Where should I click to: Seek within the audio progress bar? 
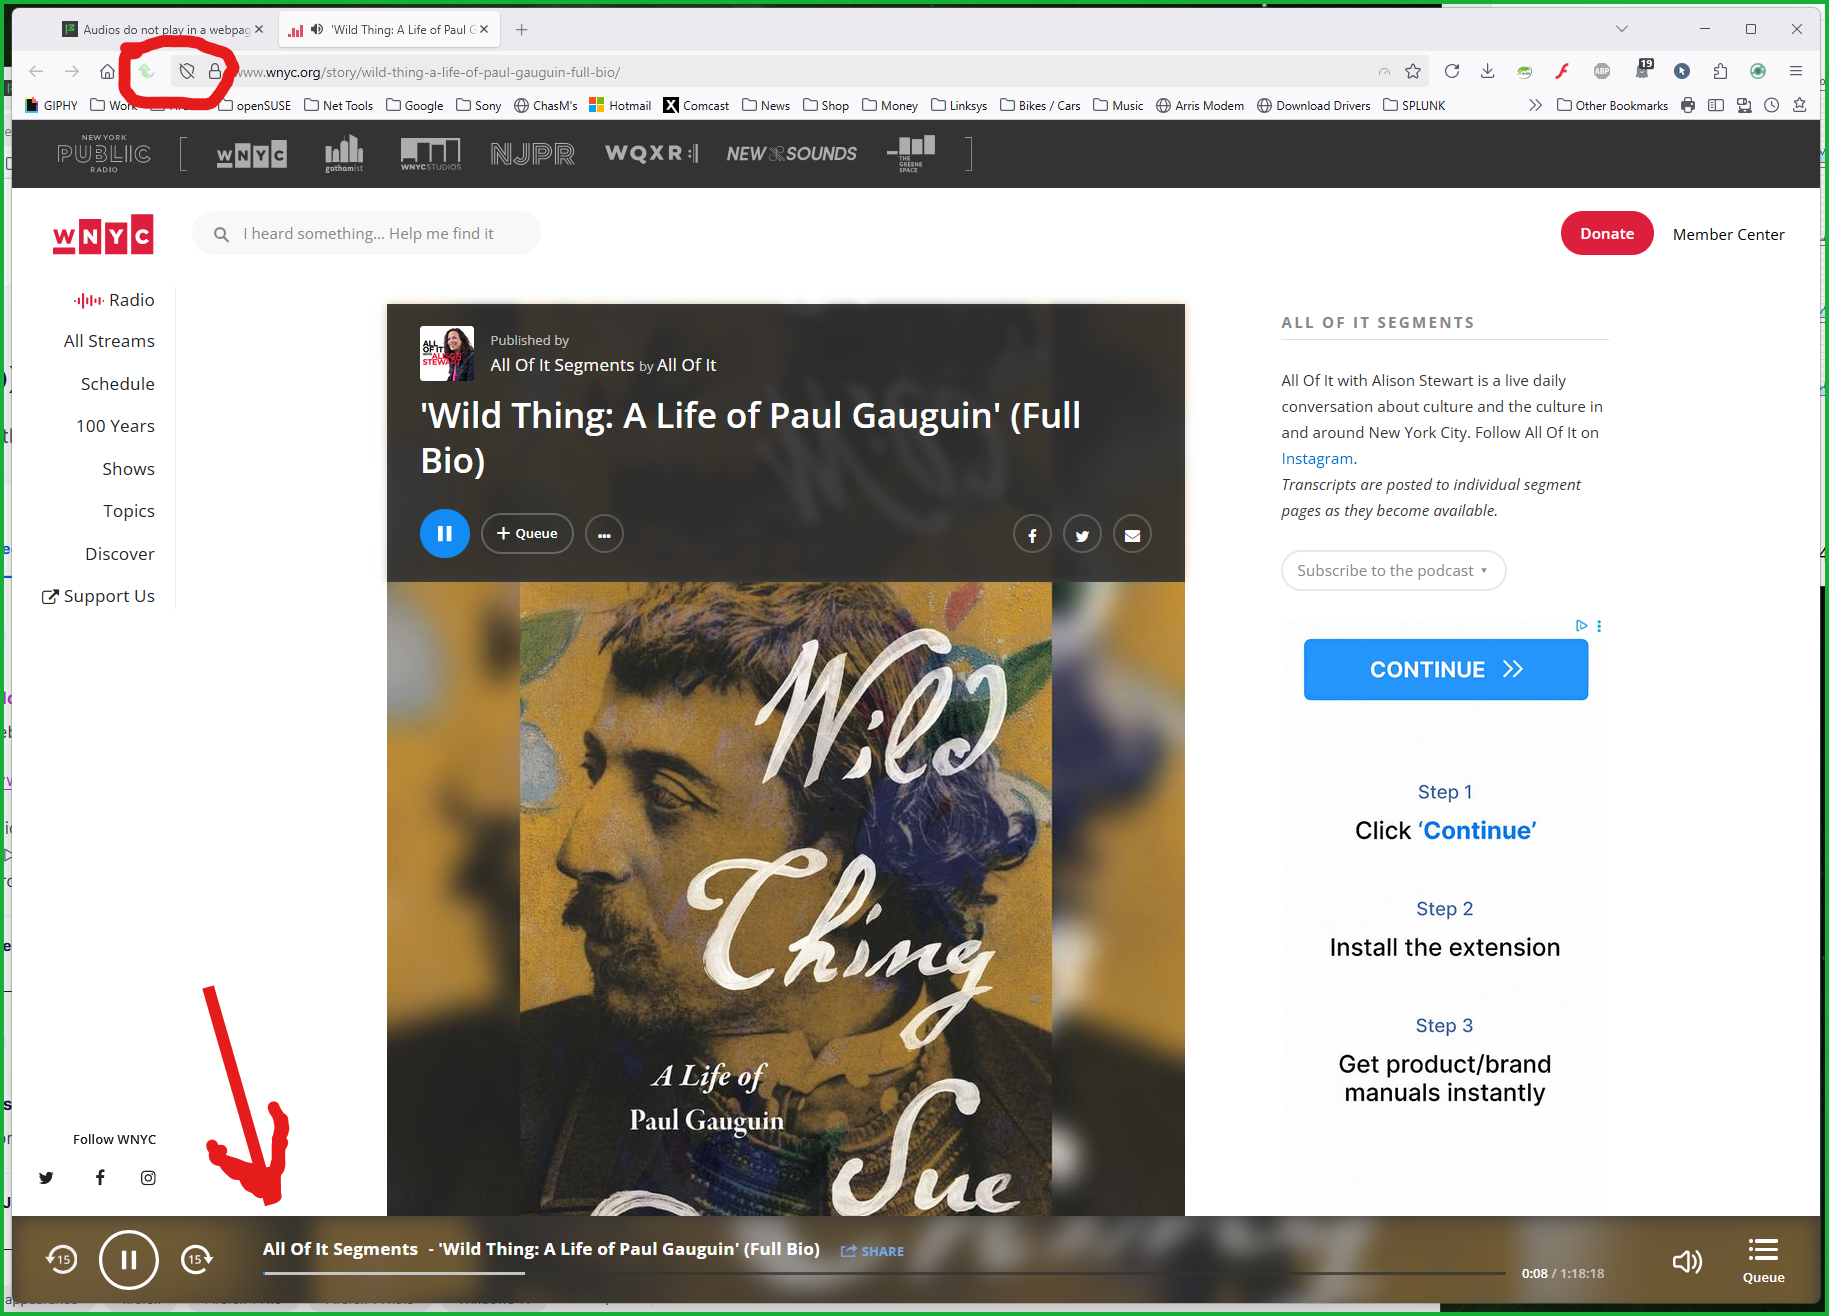click(884, 1273)
